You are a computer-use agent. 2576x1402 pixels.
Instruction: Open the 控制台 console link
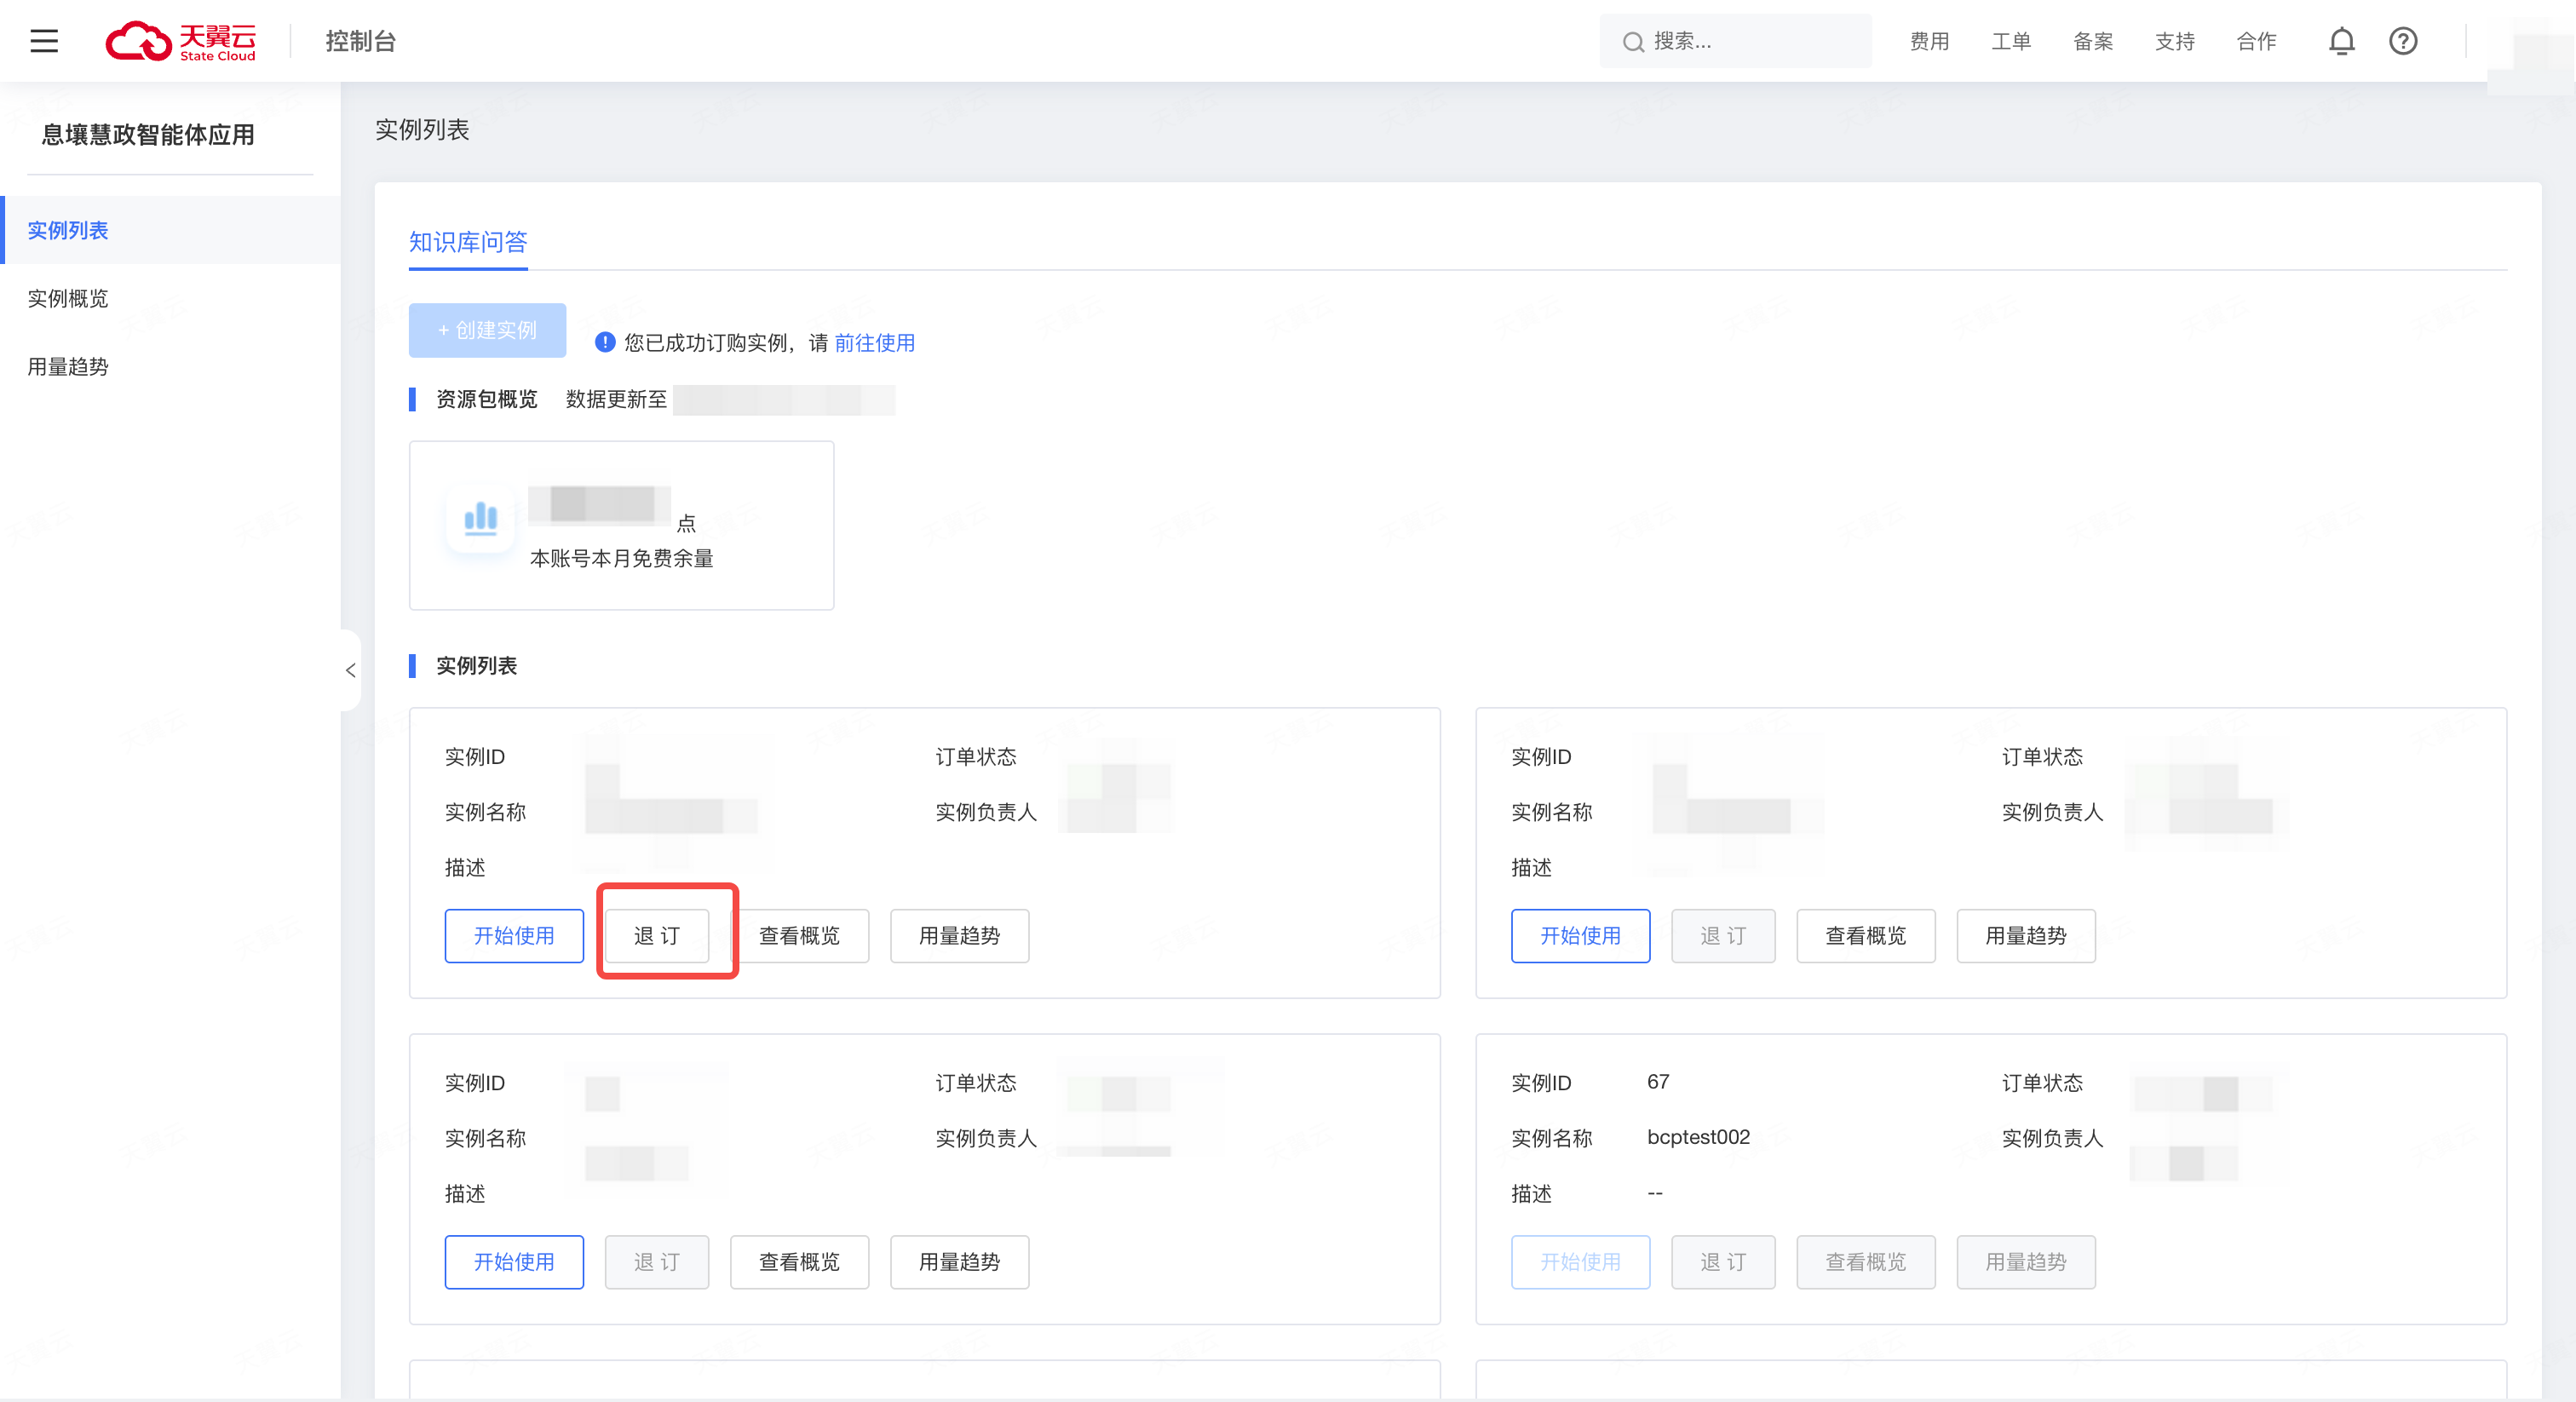[x=361, y=41]
